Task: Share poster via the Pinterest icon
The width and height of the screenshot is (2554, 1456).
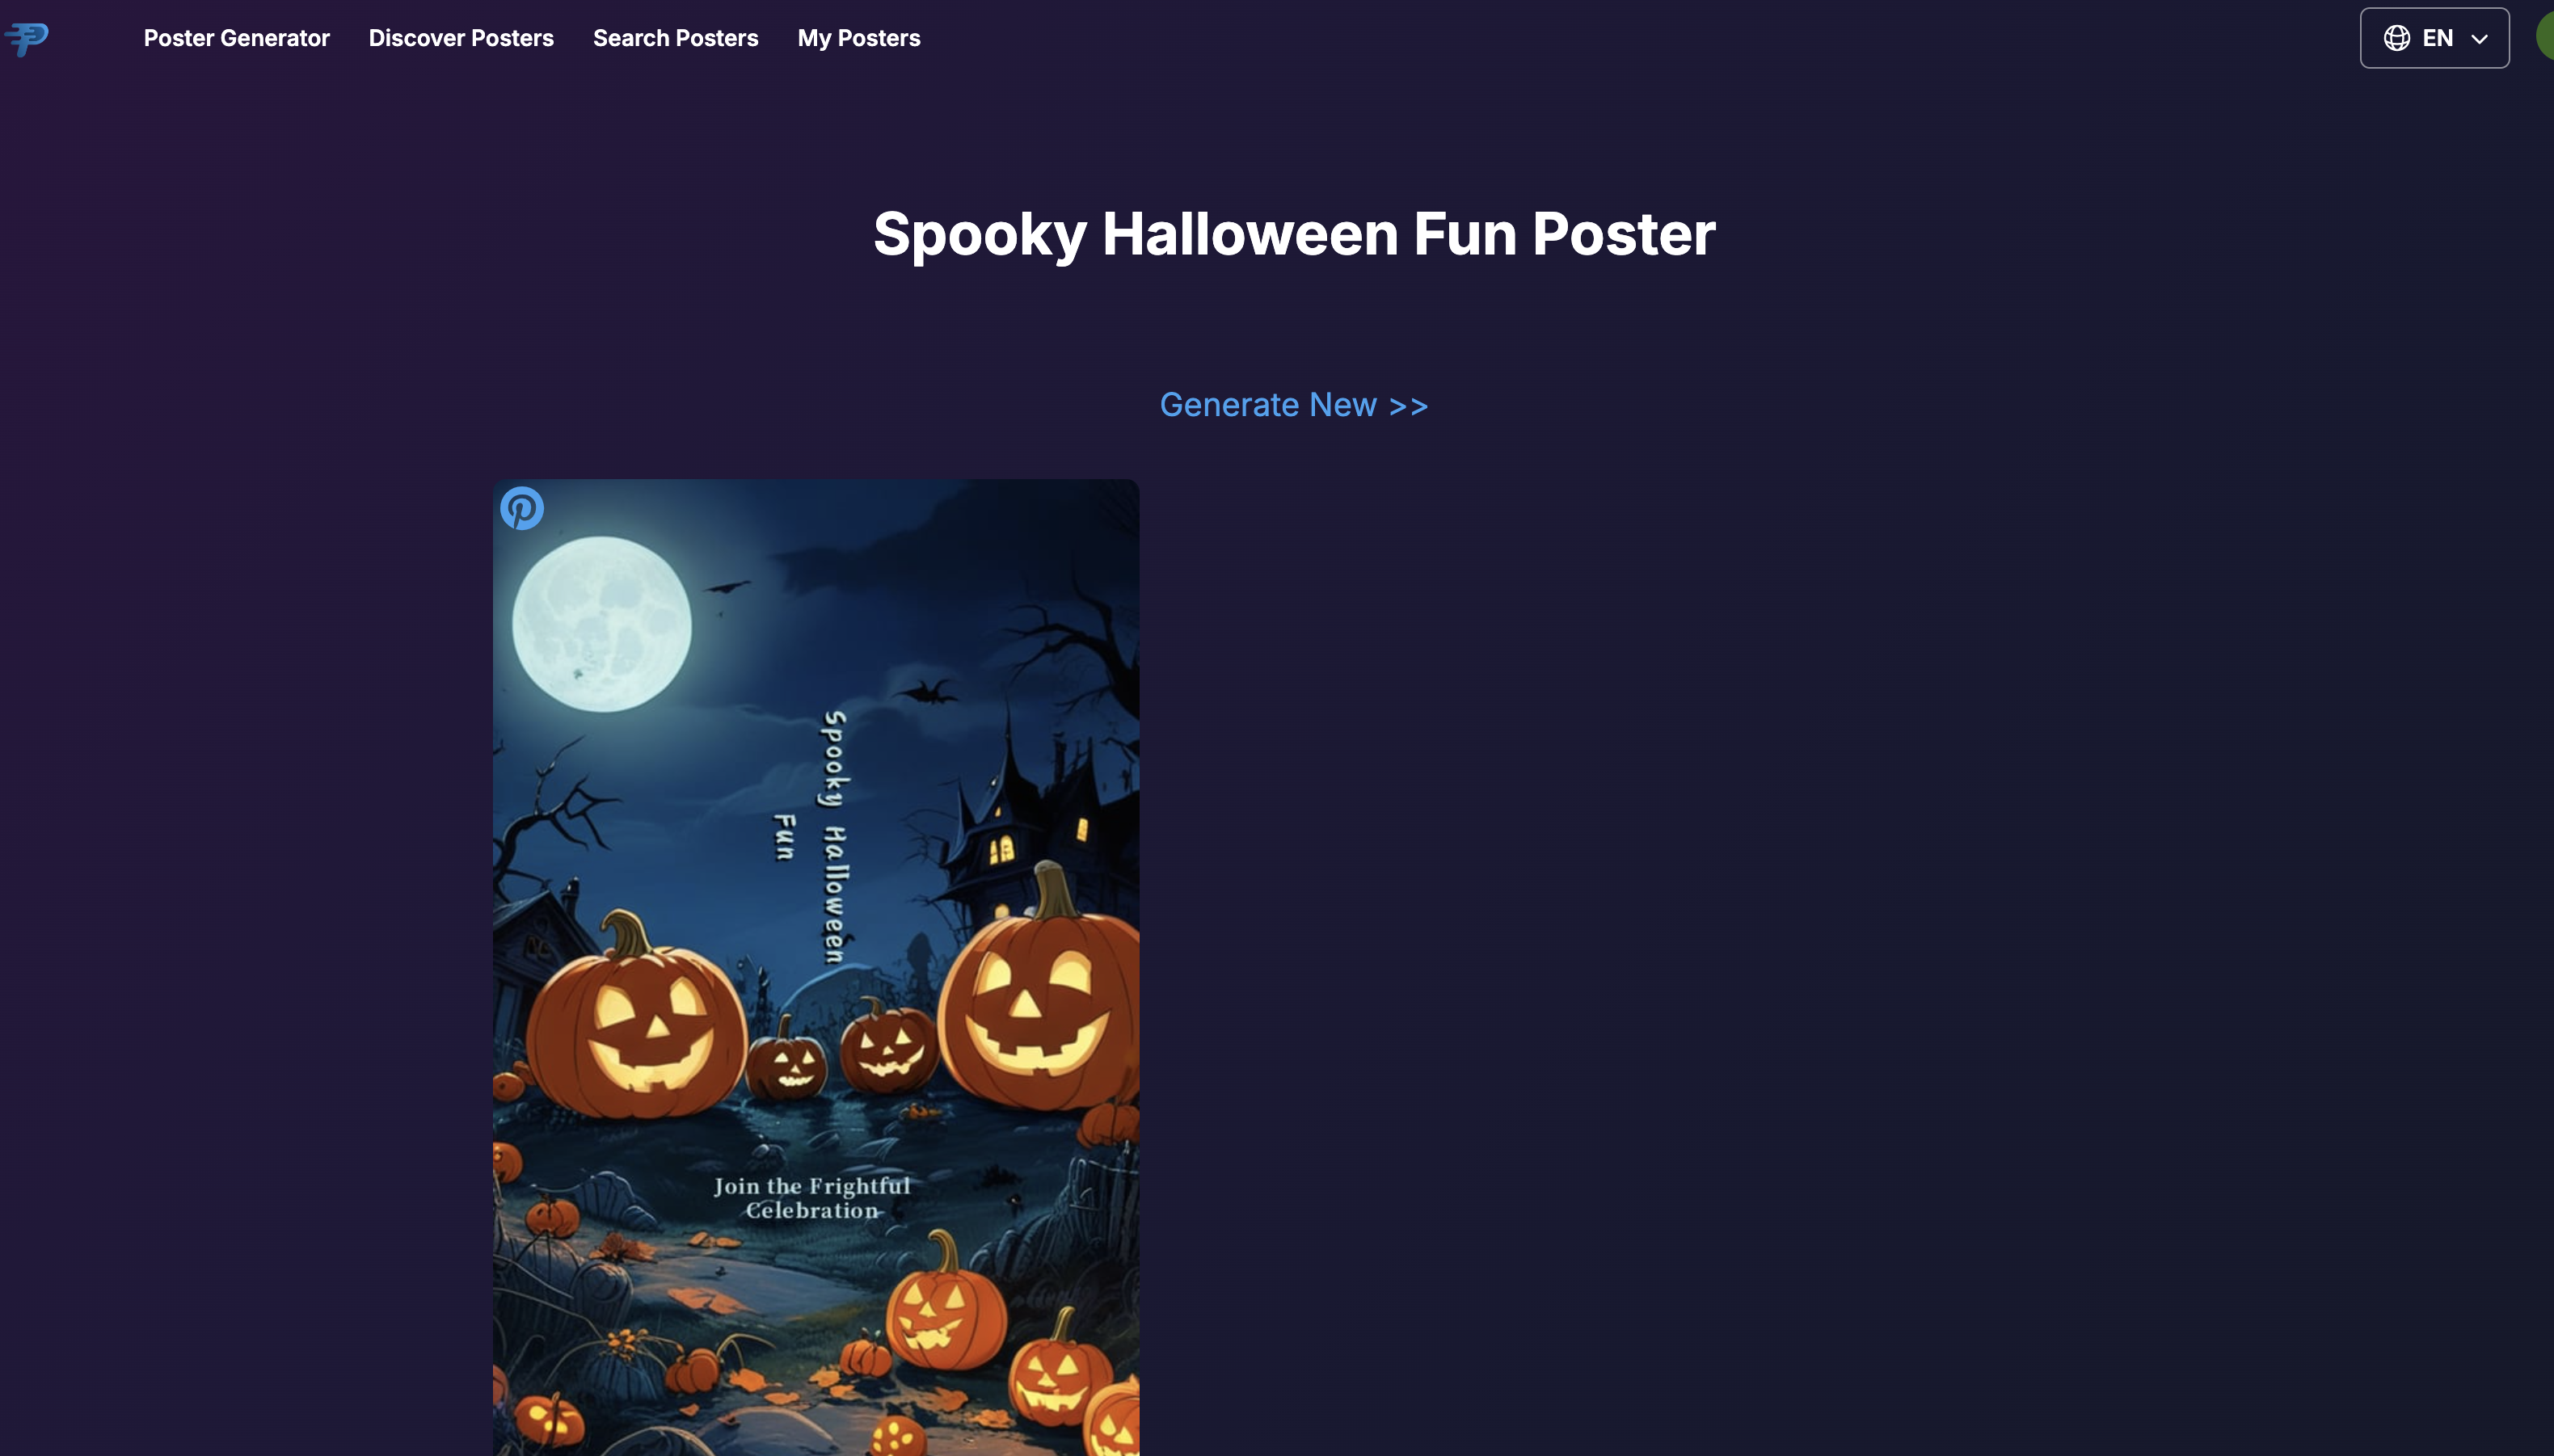Action: [522, 508]
